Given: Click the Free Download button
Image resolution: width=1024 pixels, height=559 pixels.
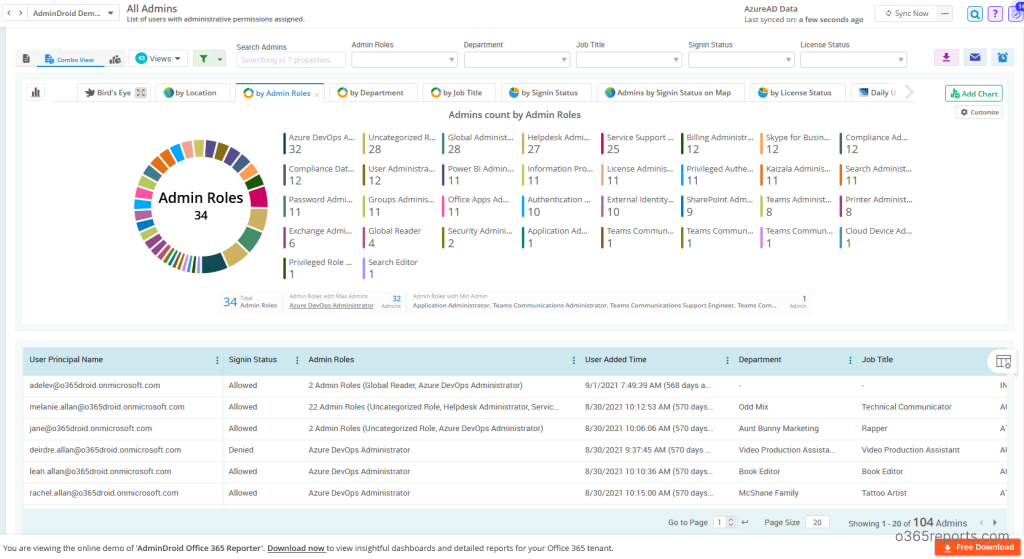Looking at the screenshot, I should [x=978, y=547].
